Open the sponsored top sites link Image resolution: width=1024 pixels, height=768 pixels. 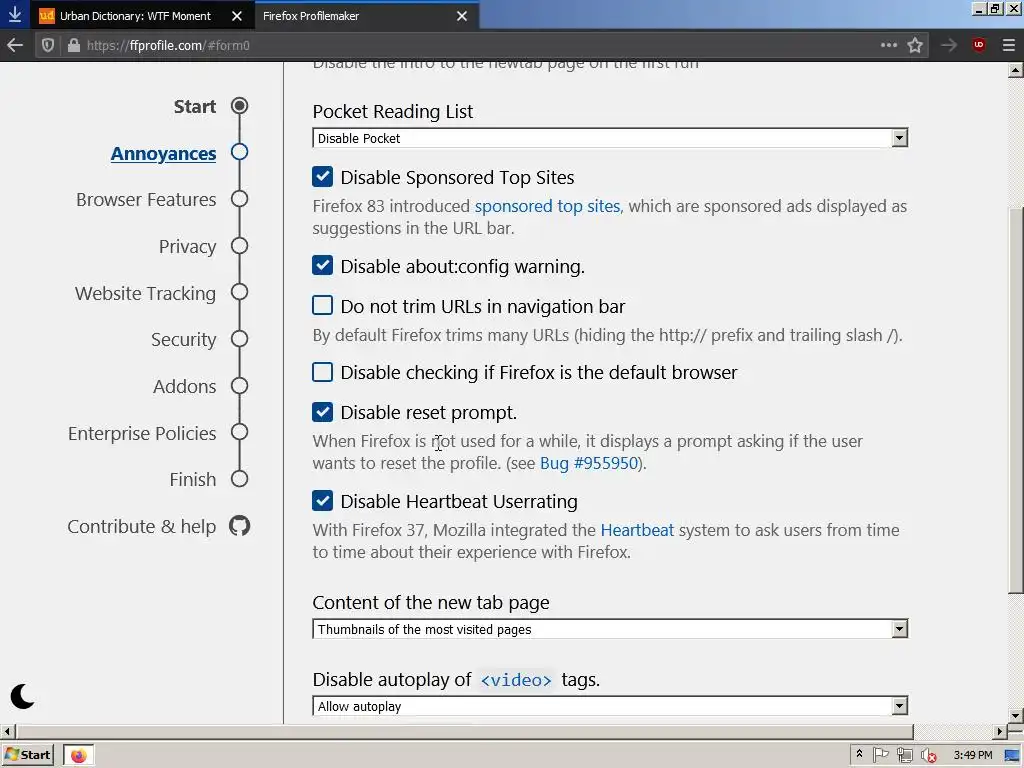[547, 206]
